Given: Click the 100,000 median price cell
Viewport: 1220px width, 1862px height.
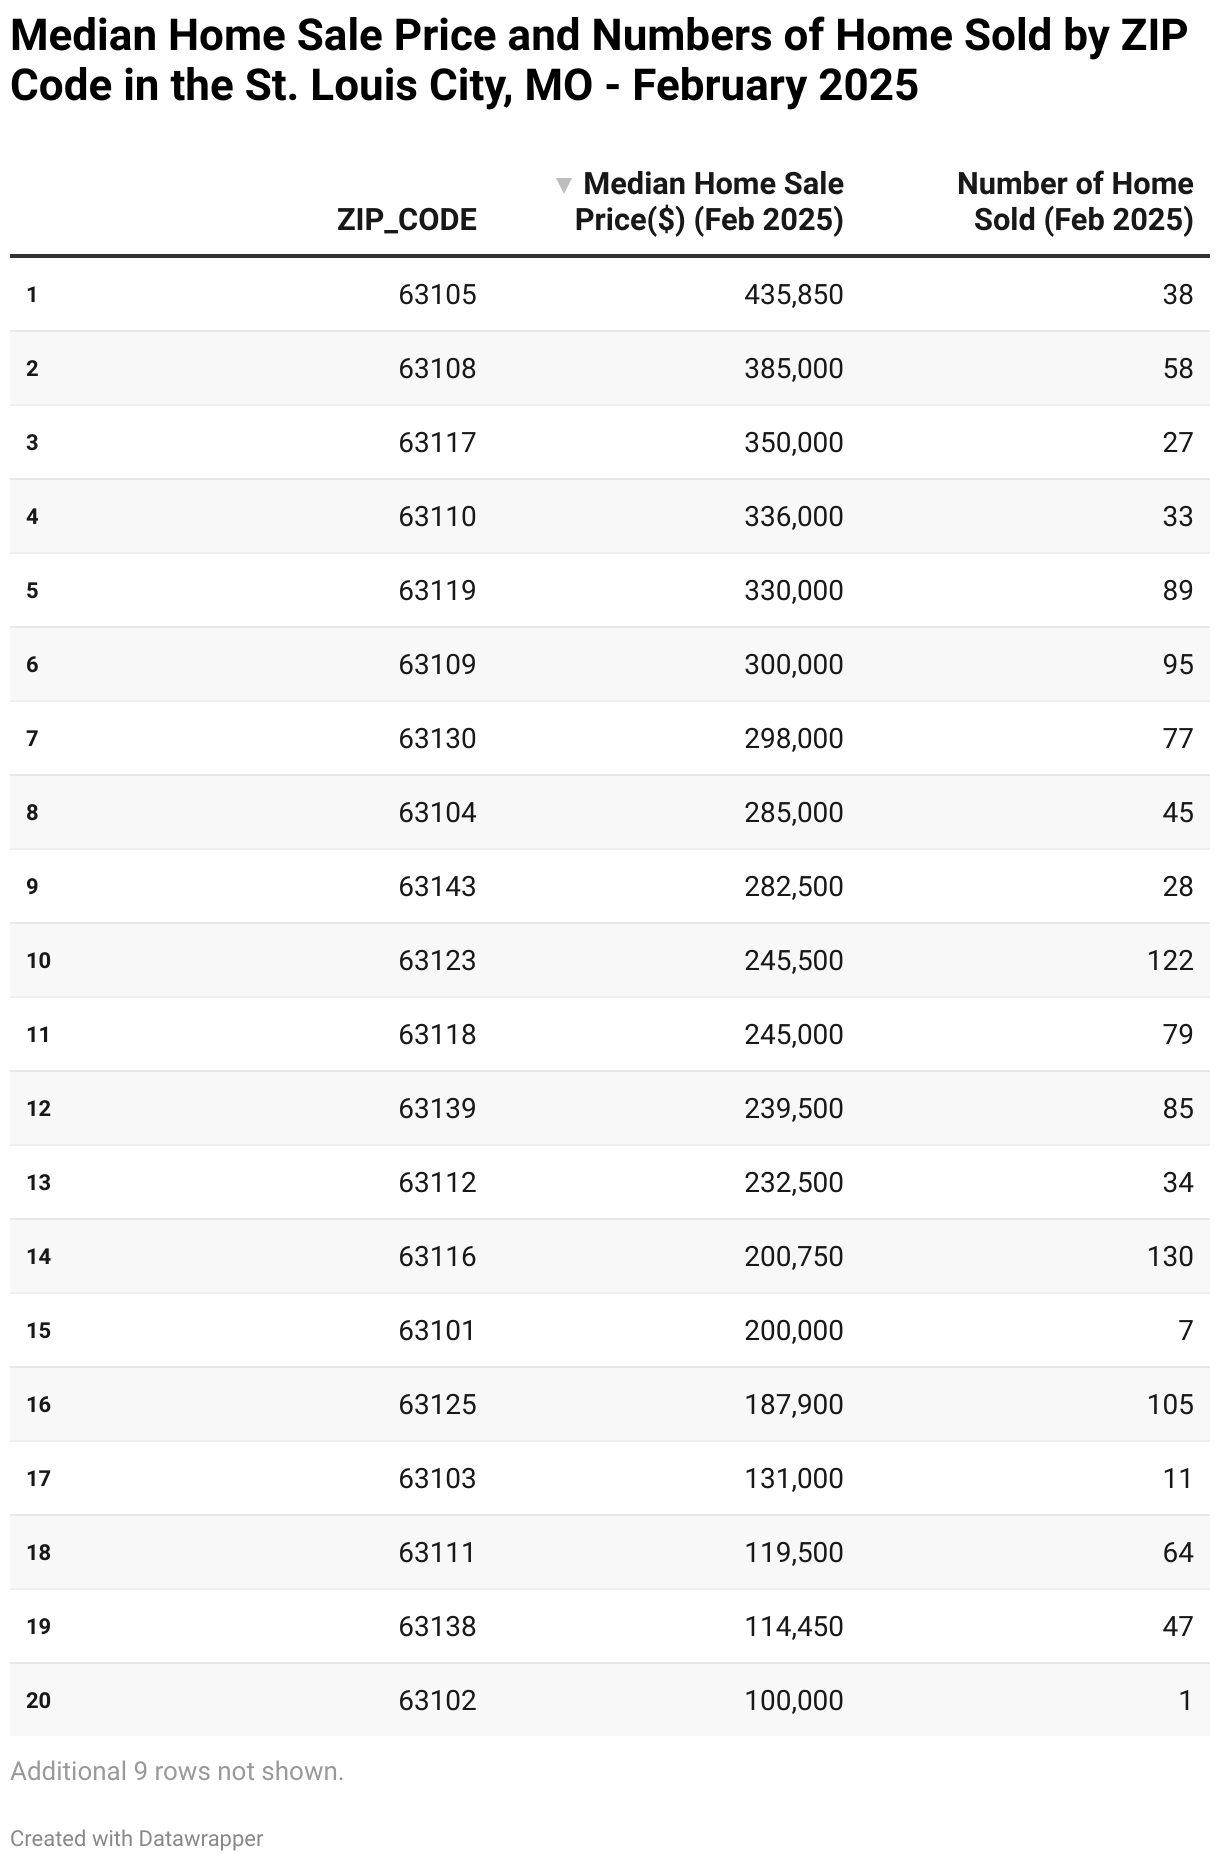Looking at the screenshot, I should click(794, 1700).
